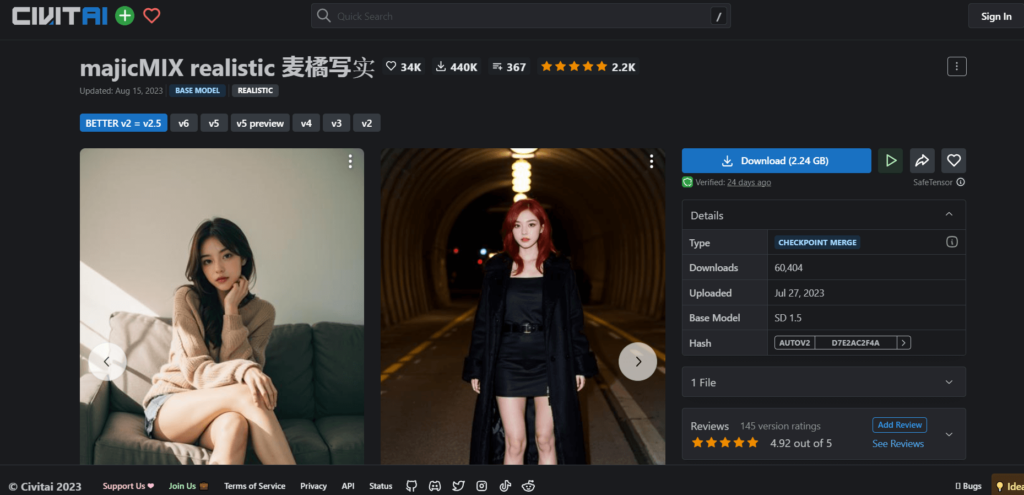The width and height of the screenshot is (1024, 495).
Task: Click the Sign In button
Action: click(996, 16)
